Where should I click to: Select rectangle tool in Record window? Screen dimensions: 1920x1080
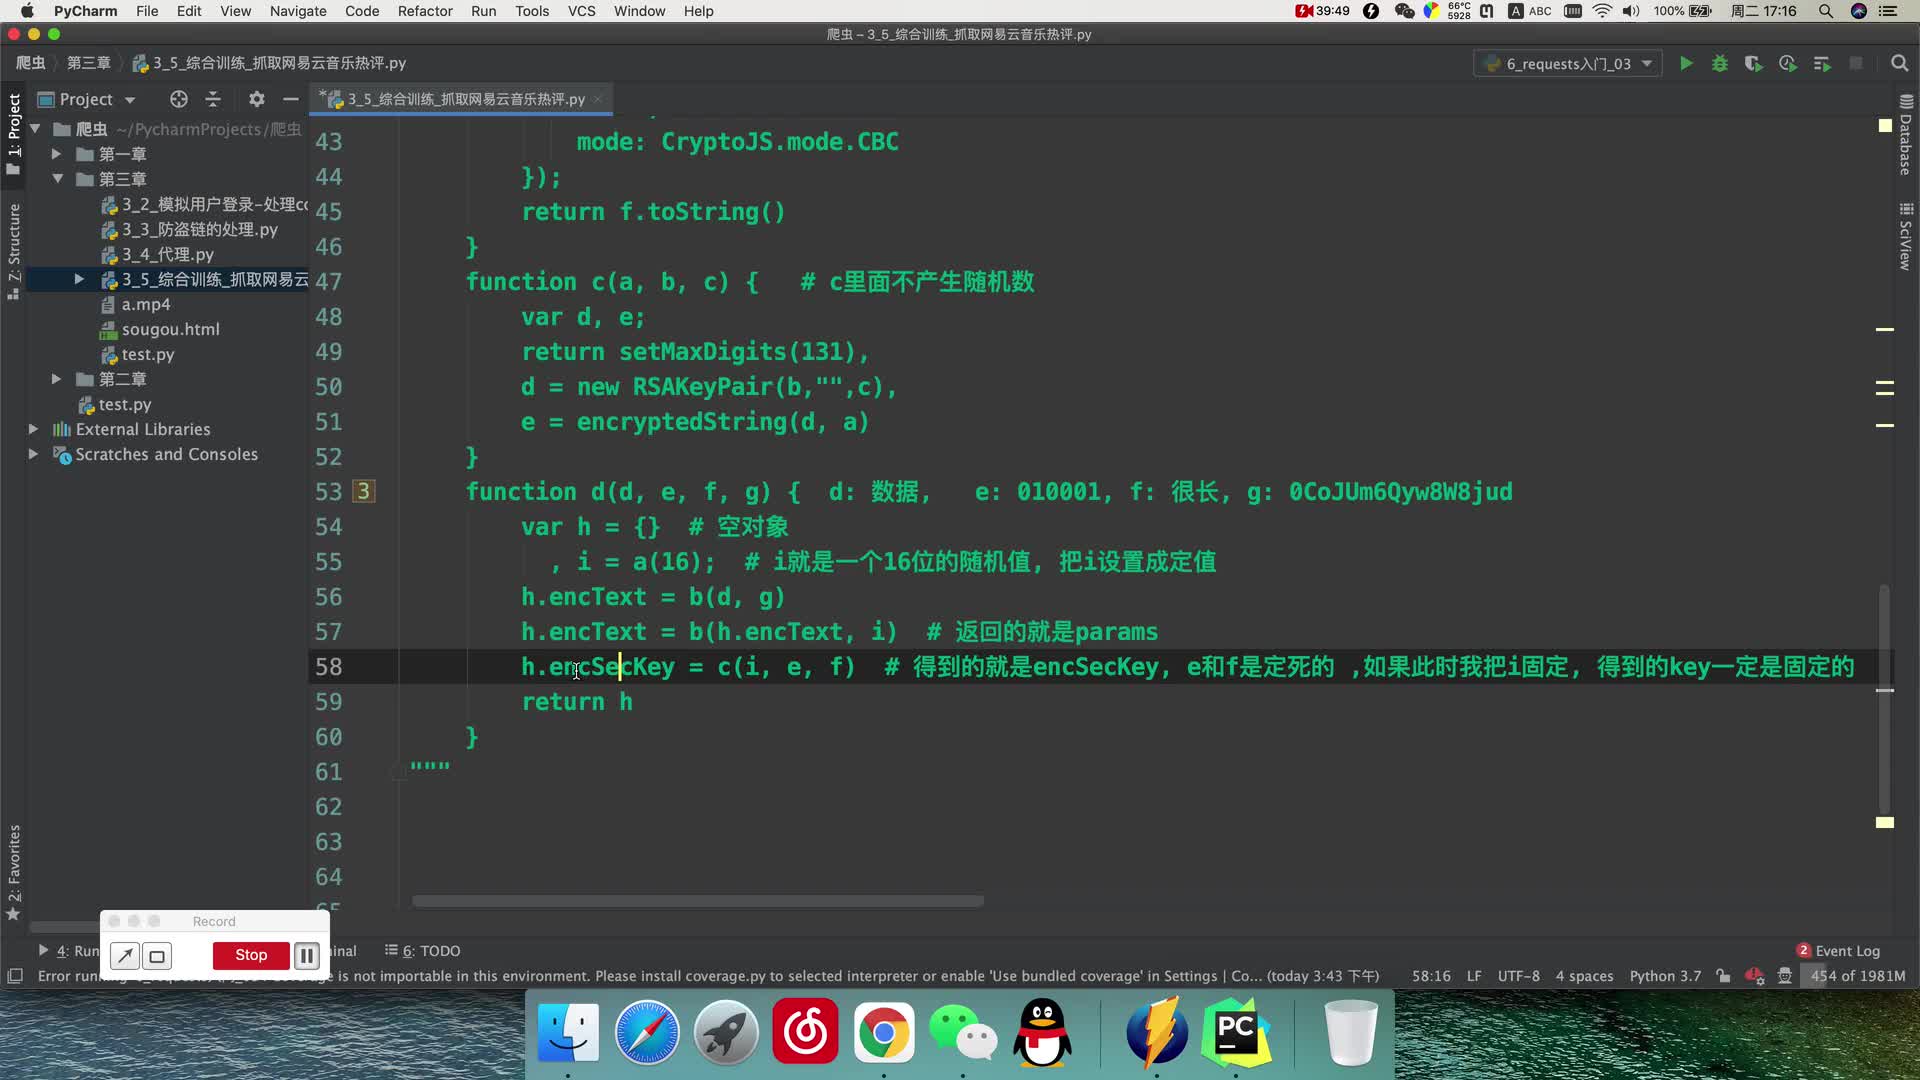point(157,956)
